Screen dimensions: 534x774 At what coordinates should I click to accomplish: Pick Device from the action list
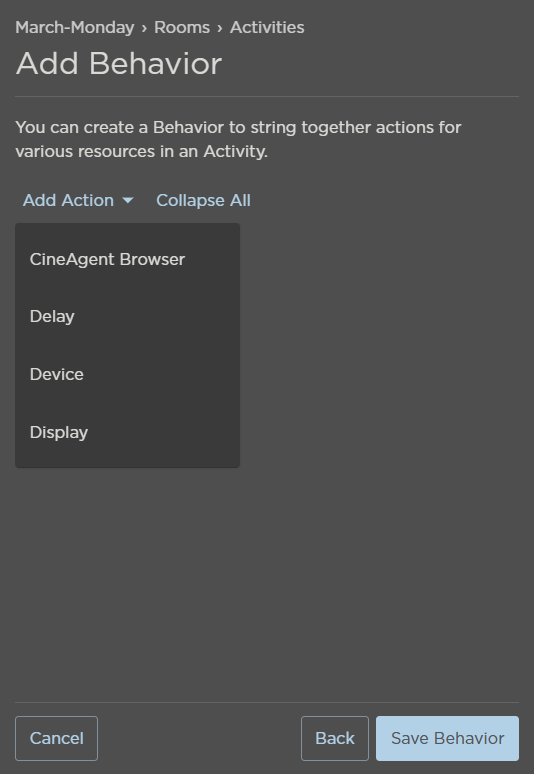coord(127,374)
